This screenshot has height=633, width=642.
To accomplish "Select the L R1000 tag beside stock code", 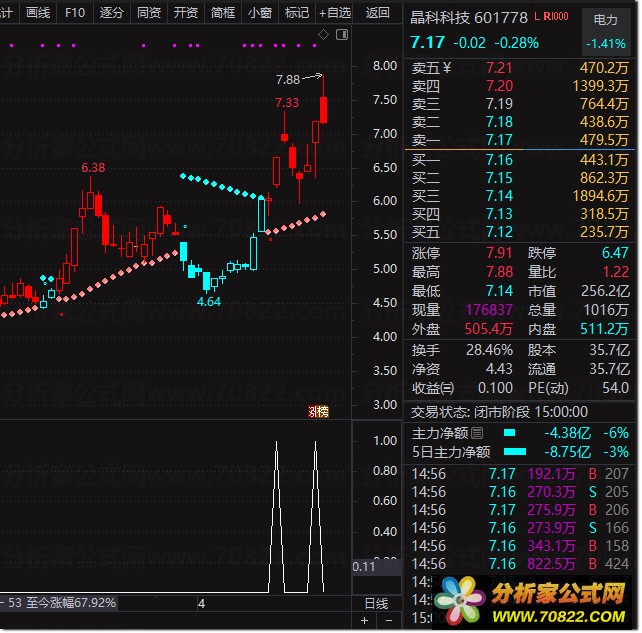I will [x=551, y=16].
